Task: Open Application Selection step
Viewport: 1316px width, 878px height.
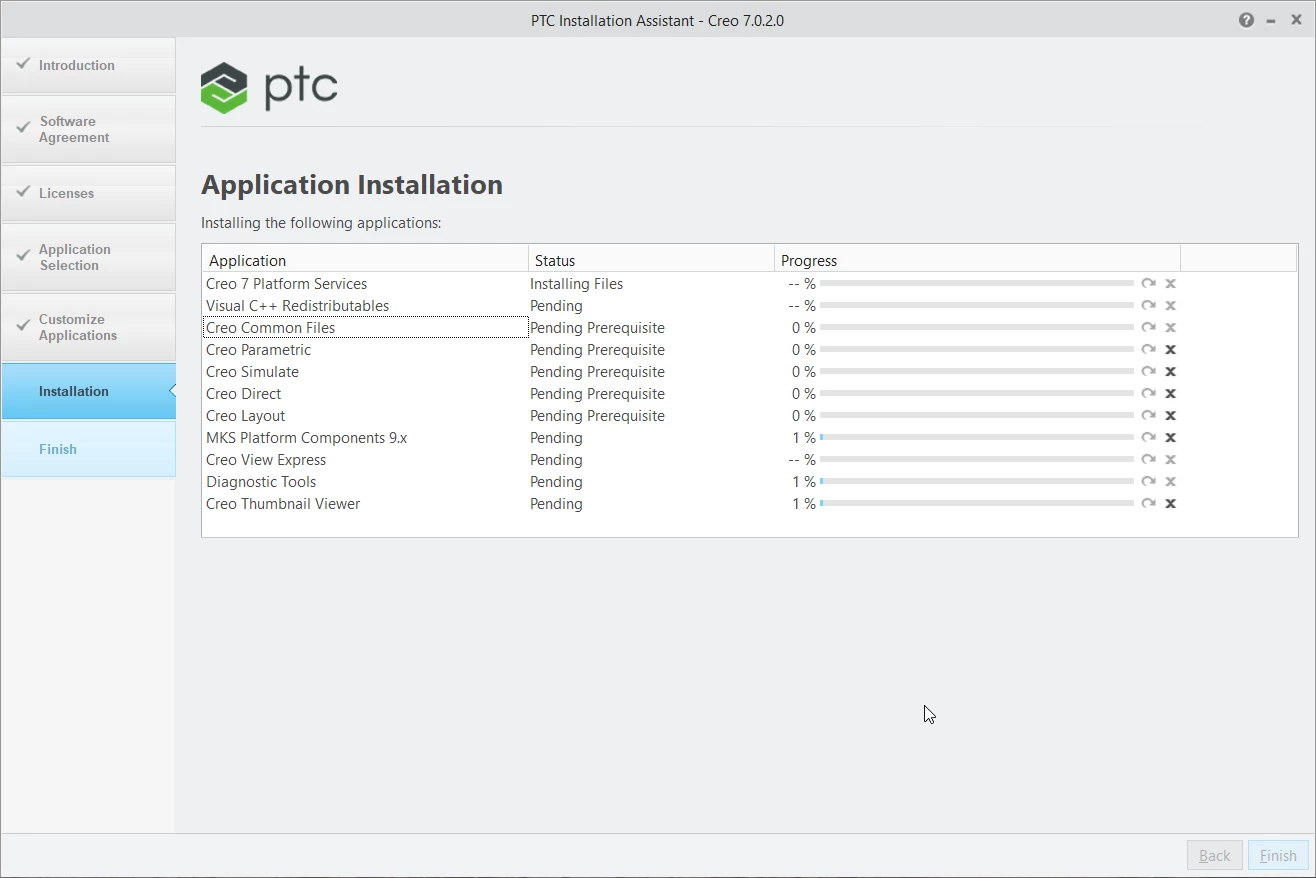Action: (88, 258)
